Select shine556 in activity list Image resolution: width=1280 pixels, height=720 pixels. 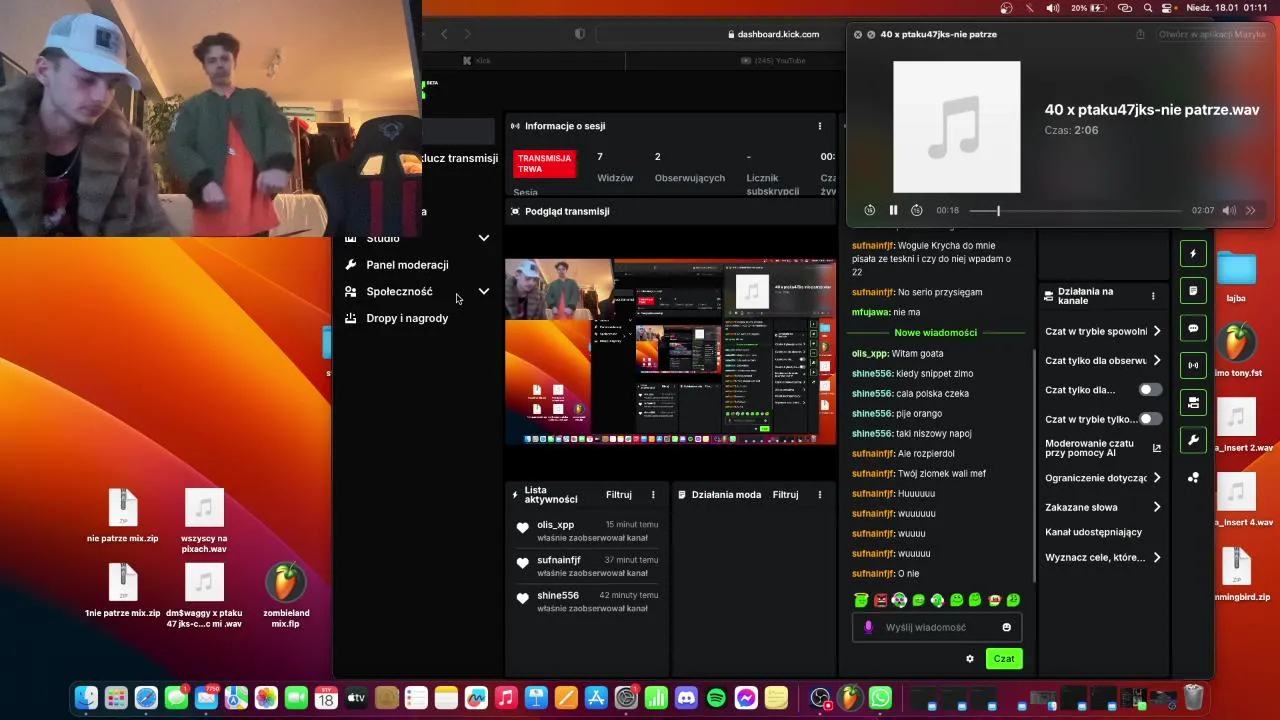pyautogui.click(x=558, y=595)
